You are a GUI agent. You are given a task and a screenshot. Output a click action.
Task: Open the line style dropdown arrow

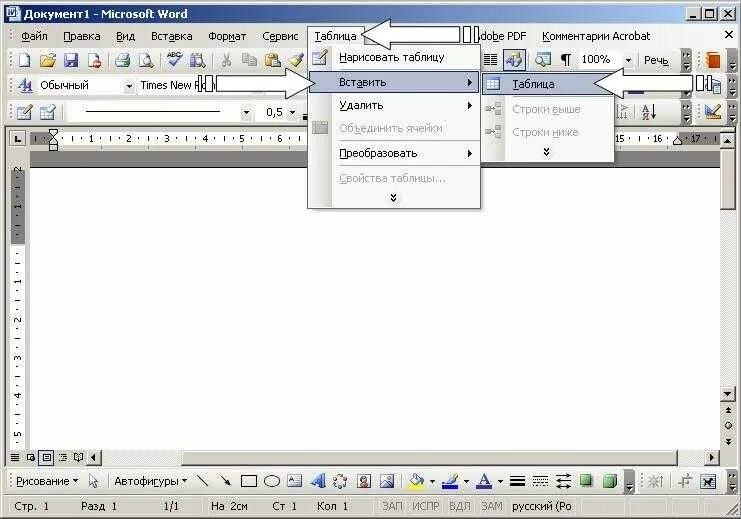point(246,112)
